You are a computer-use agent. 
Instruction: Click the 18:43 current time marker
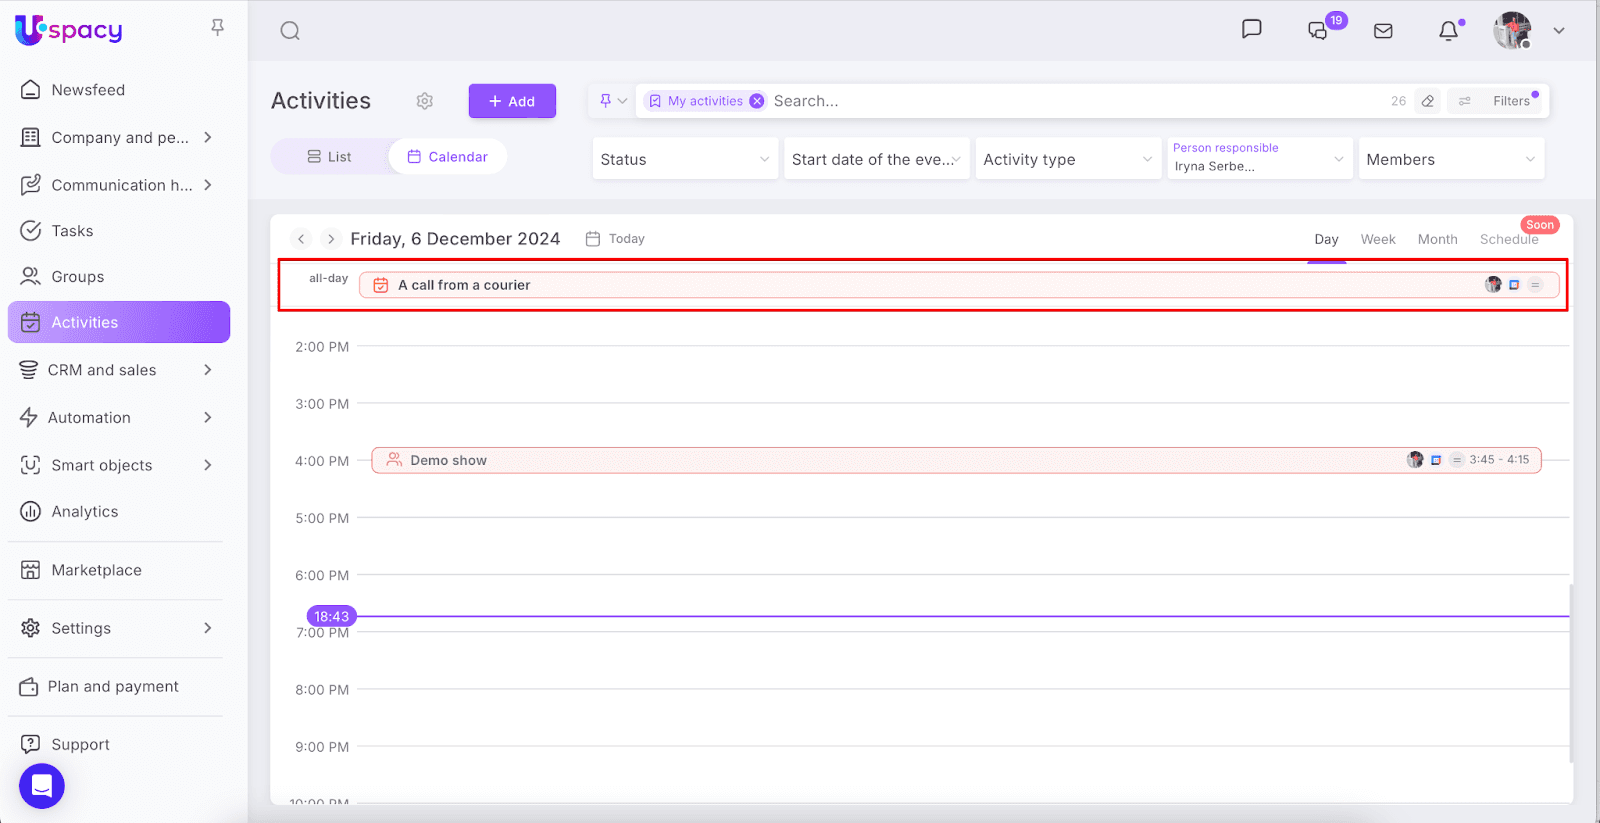tap(331, 616)
